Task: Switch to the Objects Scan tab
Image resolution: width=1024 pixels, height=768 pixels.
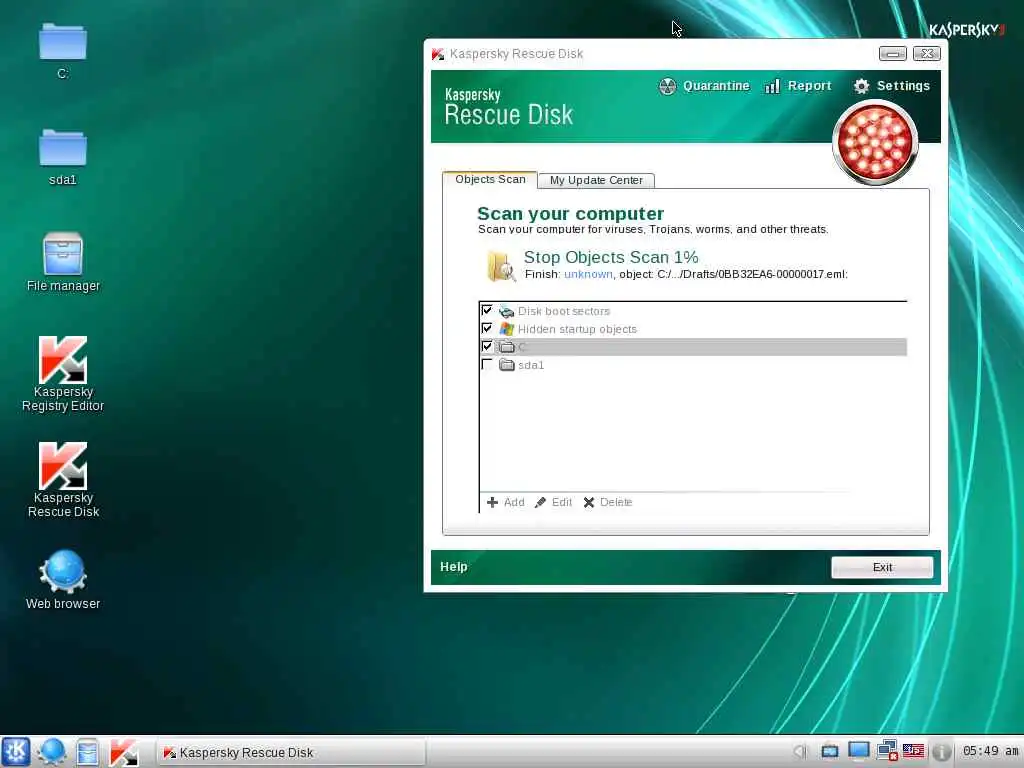Action: click(x=490, y=180)
